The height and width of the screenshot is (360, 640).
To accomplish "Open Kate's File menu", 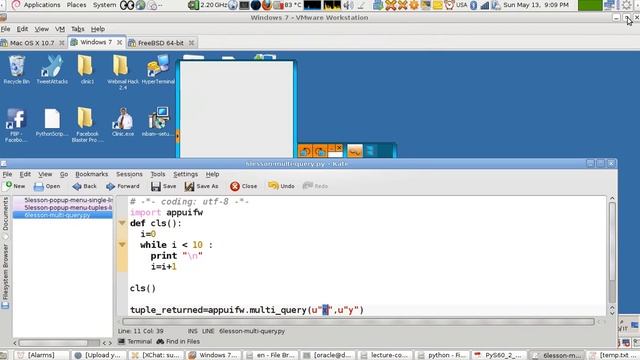I will pyautogui.click(x=7, y=174).
